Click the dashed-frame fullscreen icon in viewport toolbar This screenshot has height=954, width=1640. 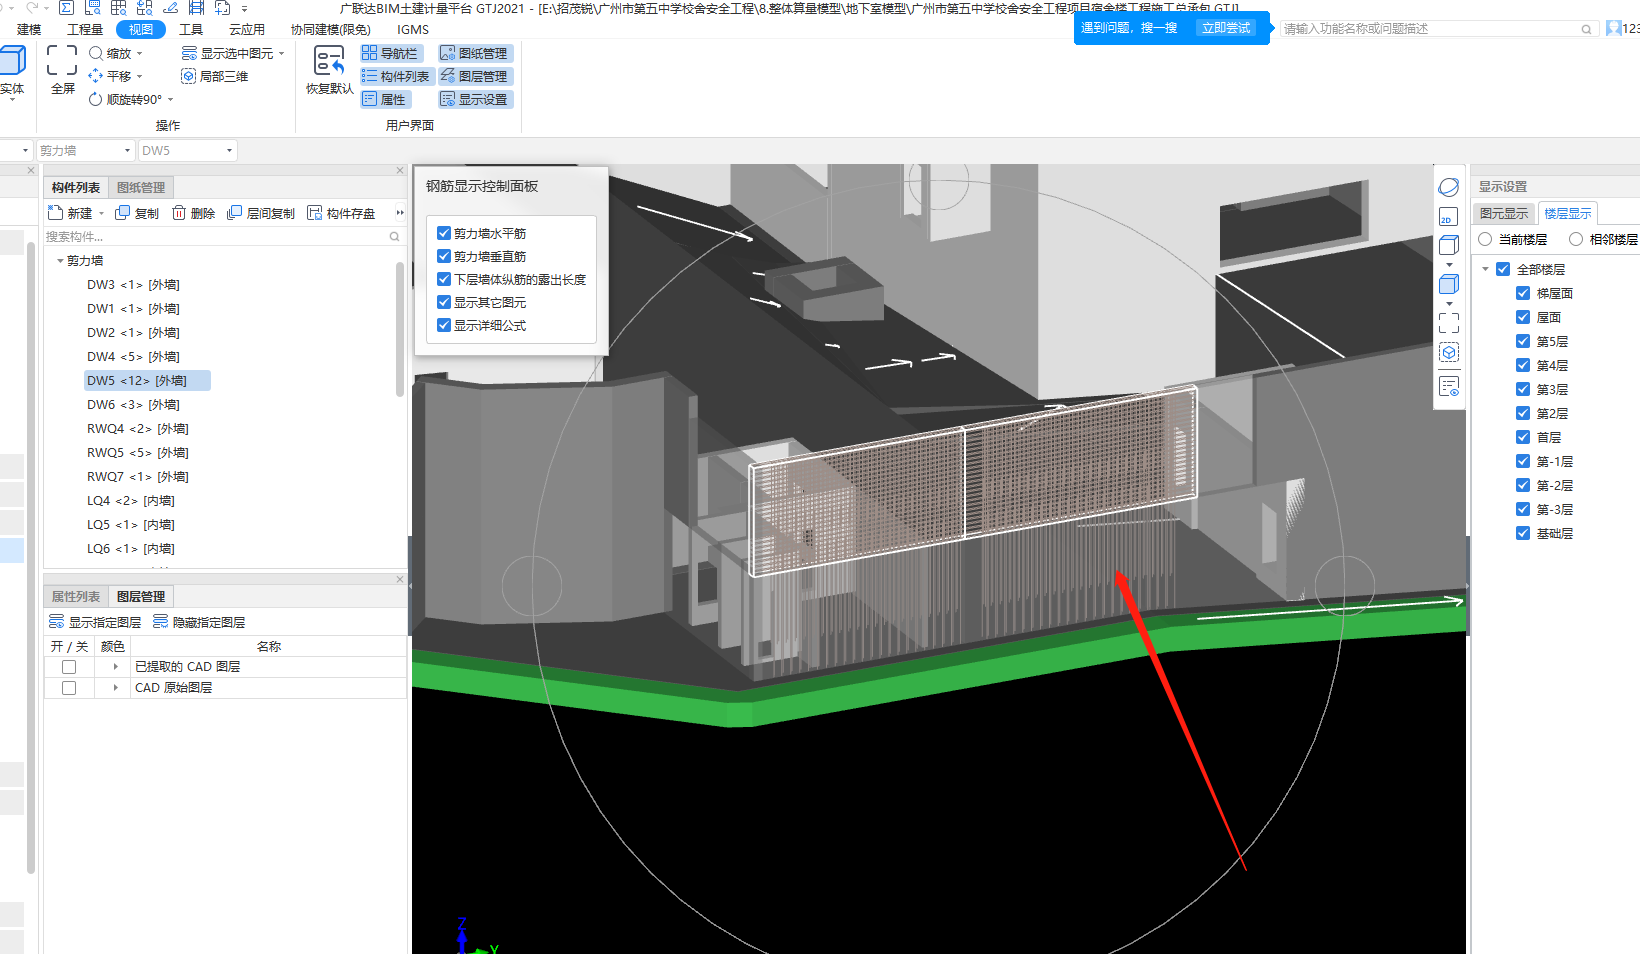tap(1449, 322)
